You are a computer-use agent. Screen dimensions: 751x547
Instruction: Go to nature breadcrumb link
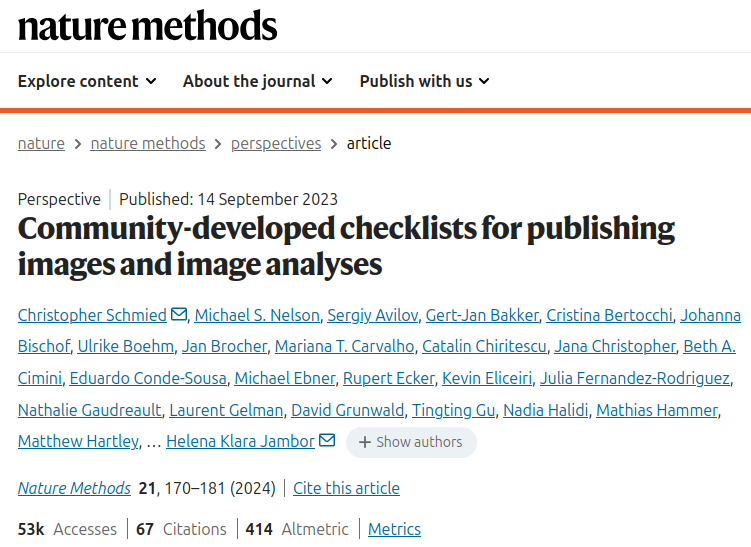coord(41,143)
